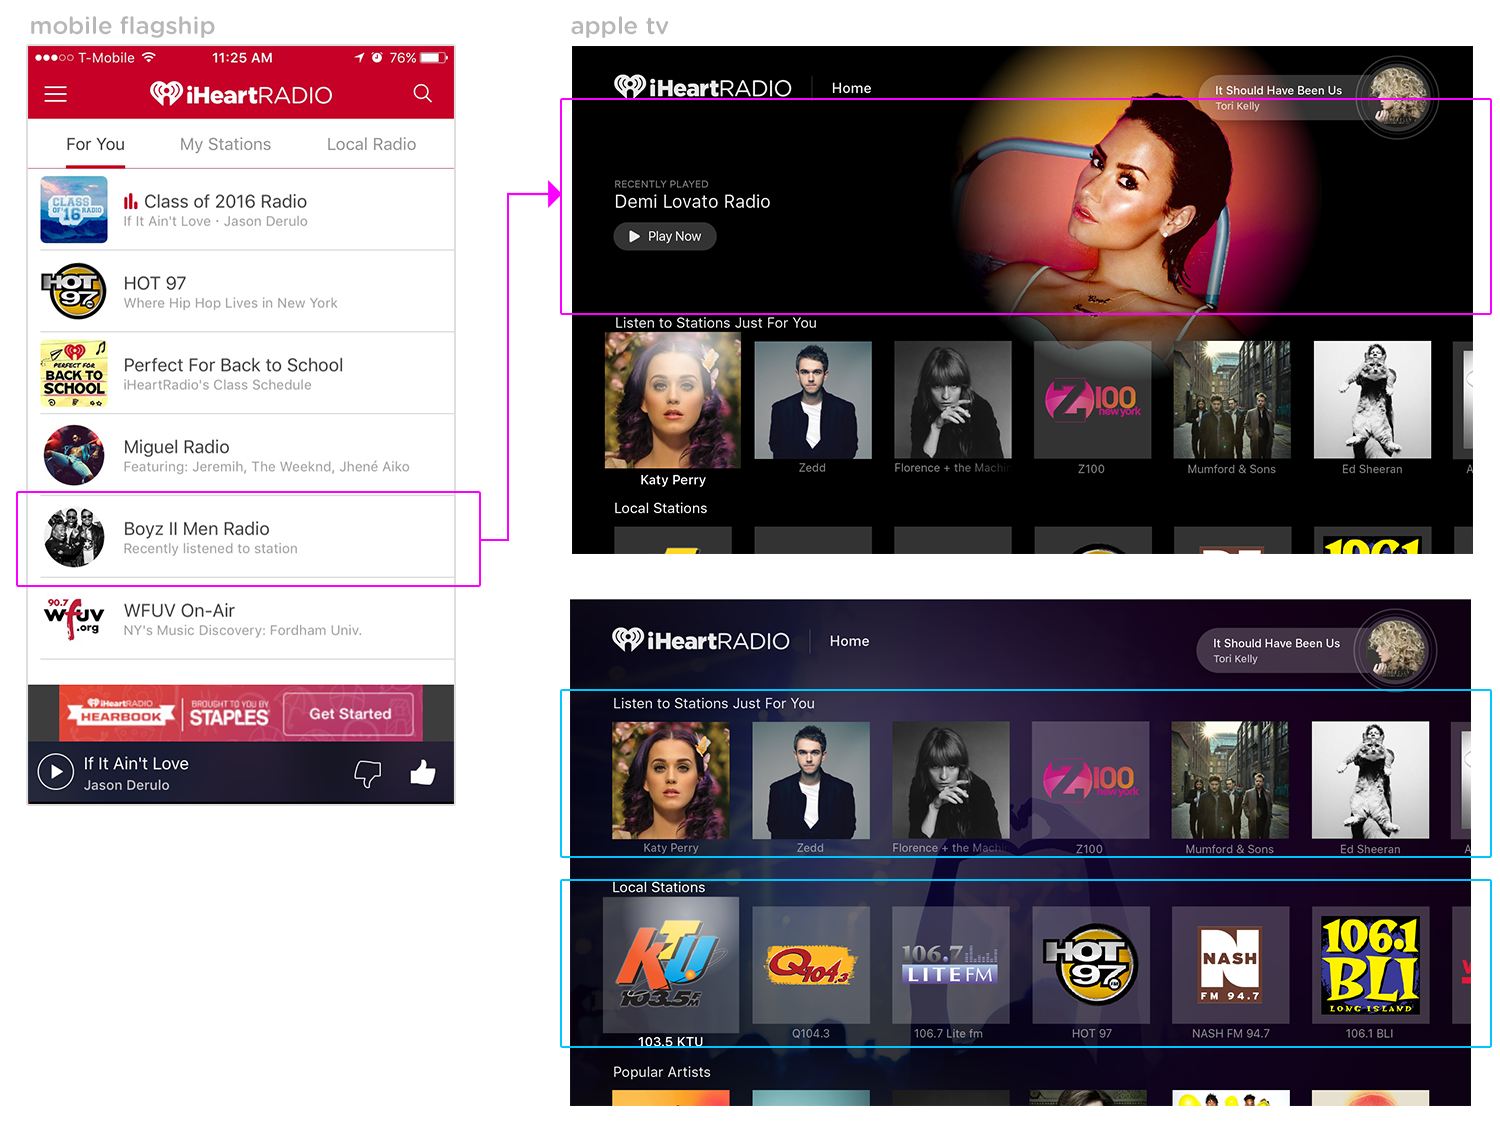Image resolution: width=1500 pixels, height=1125 pixels.
Task: Open Boyz II Men Radio station title
Action: click(x=196, y=529)
